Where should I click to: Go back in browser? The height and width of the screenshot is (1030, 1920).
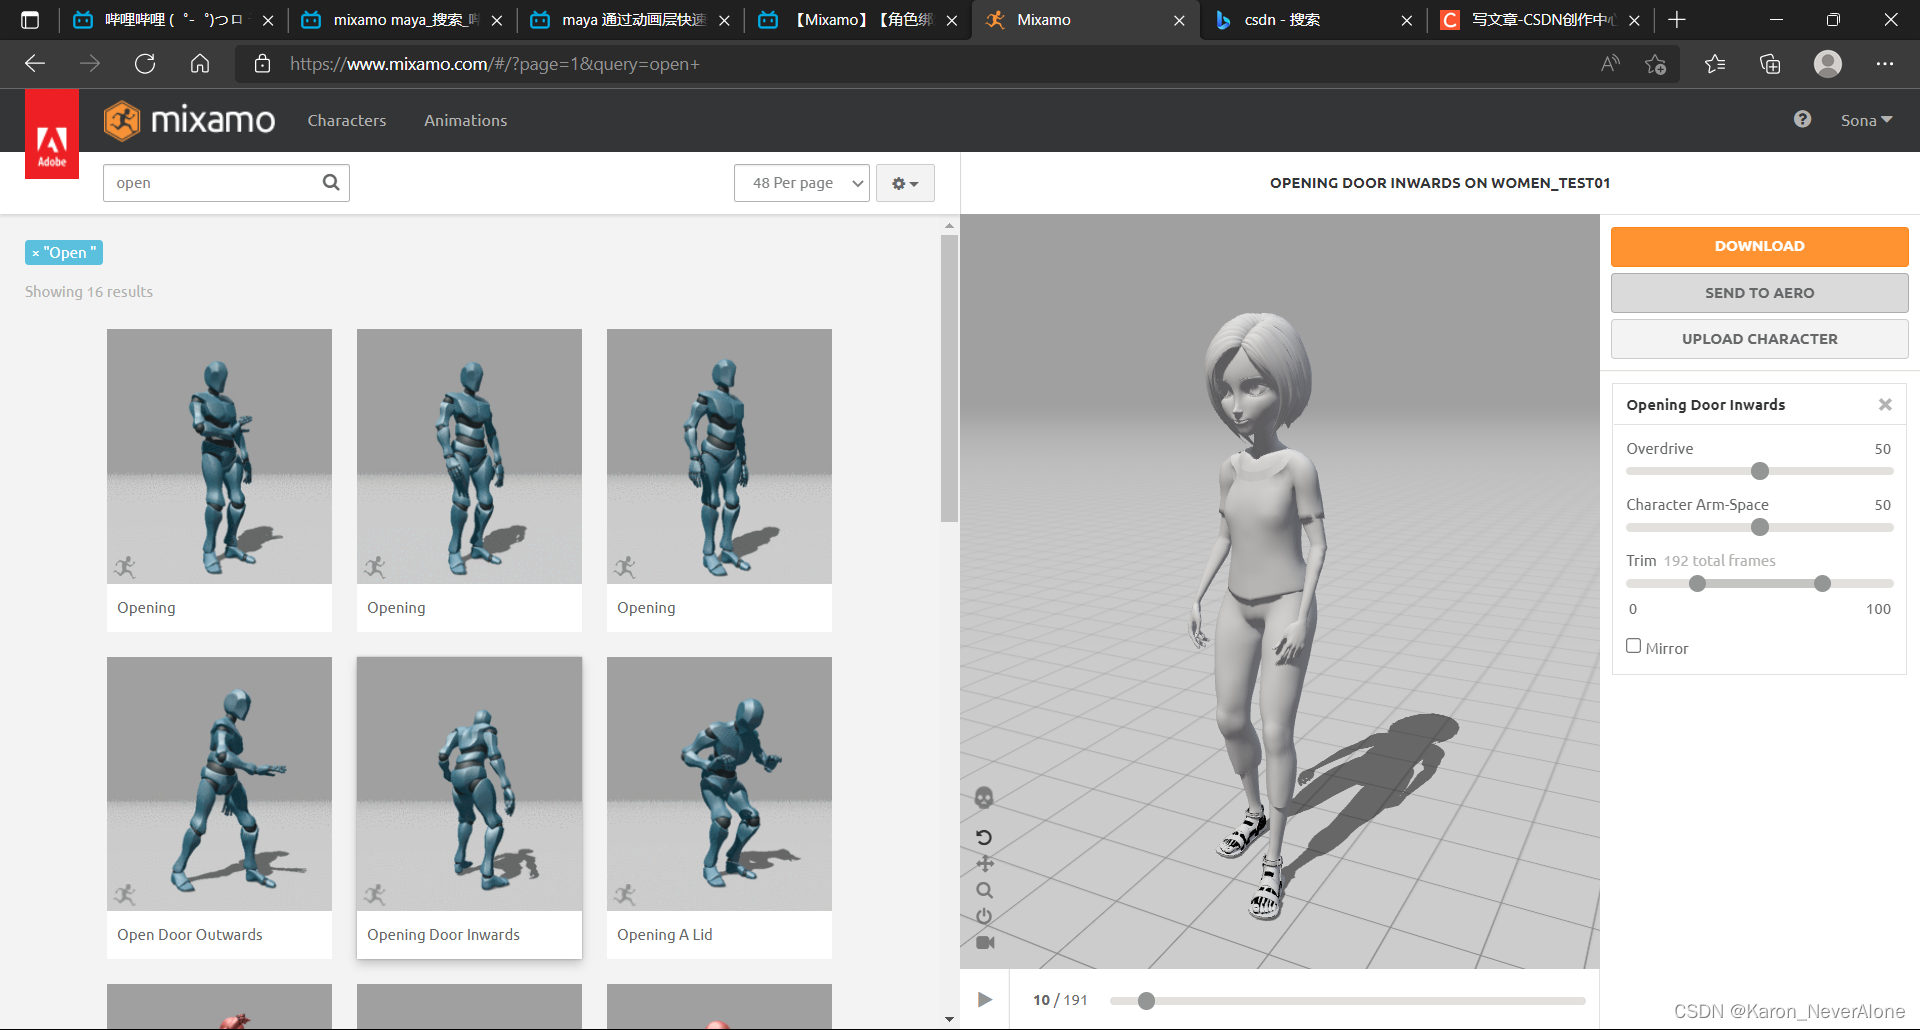click(x=35, y=64)
